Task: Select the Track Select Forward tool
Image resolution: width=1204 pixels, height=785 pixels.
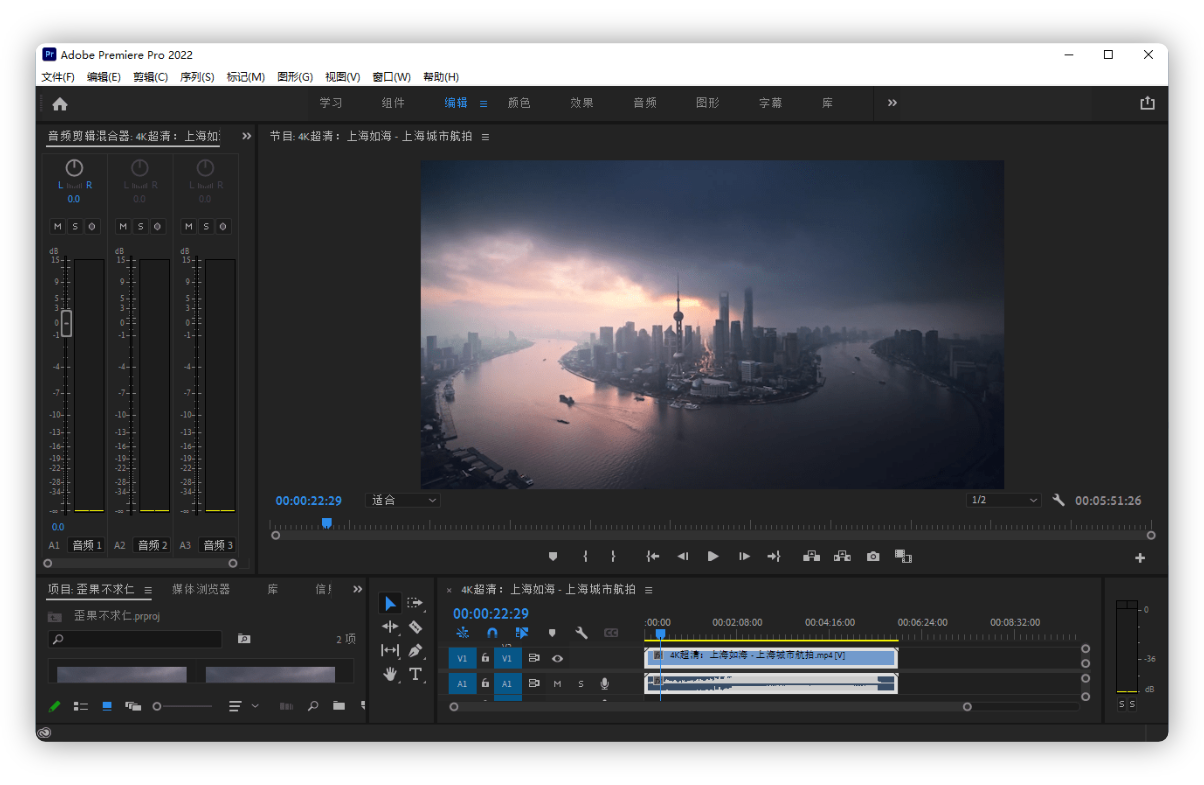Action: (416, 603)
